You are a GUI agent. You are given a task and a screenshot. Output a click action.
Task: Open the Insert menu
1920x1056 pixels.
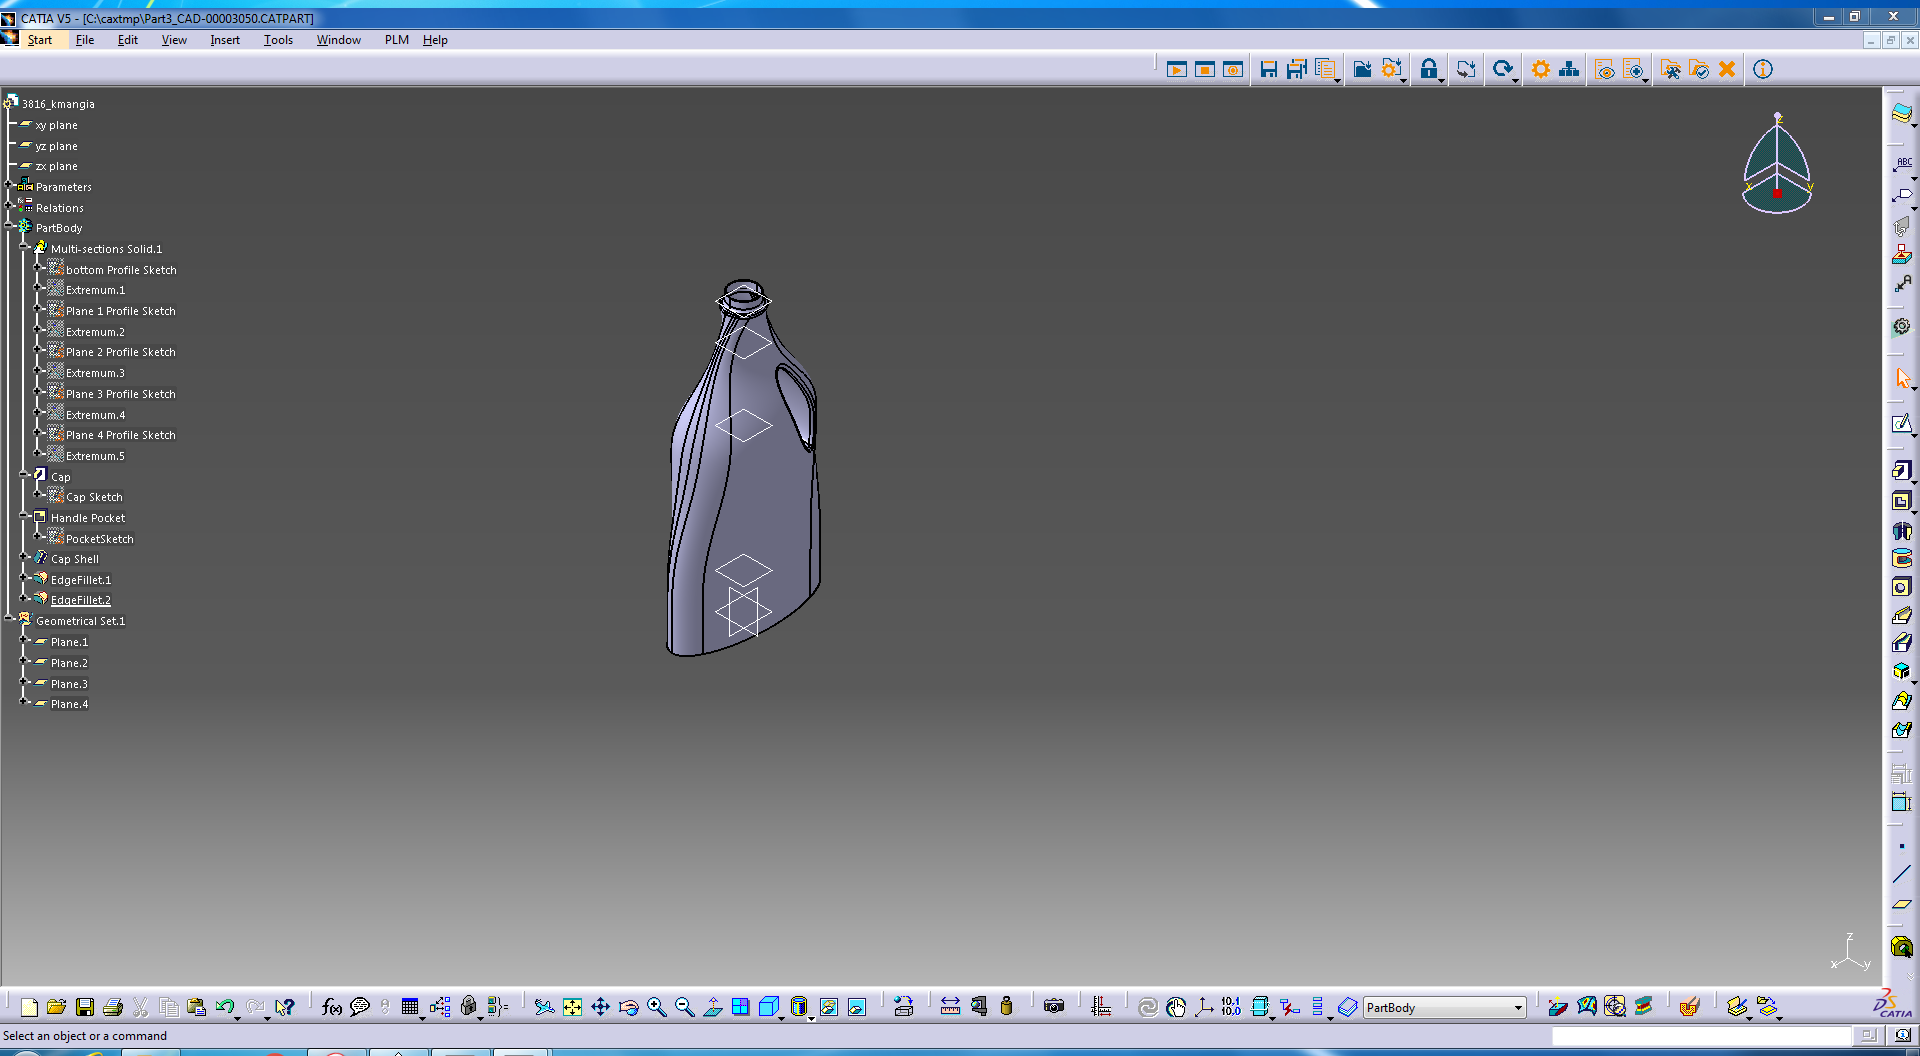point(224,40)
